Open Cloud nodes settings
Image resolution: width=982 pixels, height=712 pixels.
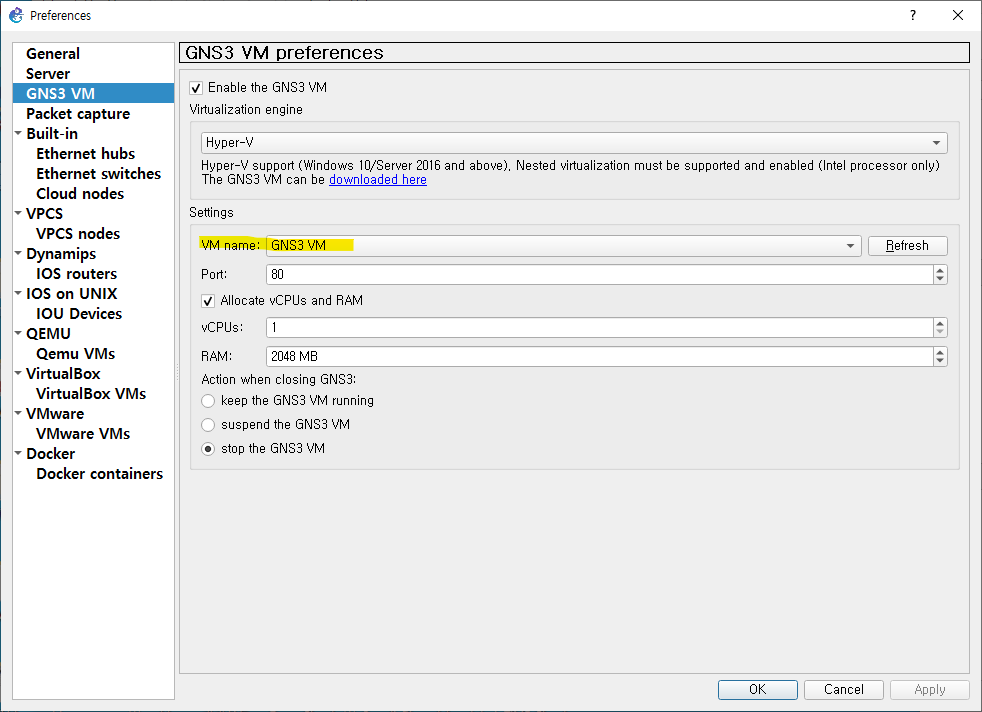point(80,194)
